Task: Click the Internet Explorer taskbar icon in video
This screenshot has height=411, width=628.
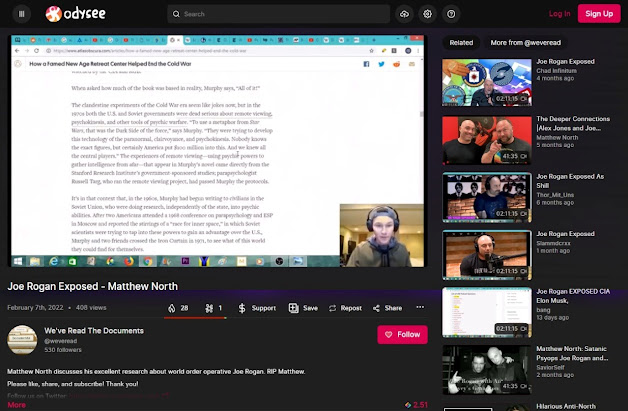Action: (53, 262)
